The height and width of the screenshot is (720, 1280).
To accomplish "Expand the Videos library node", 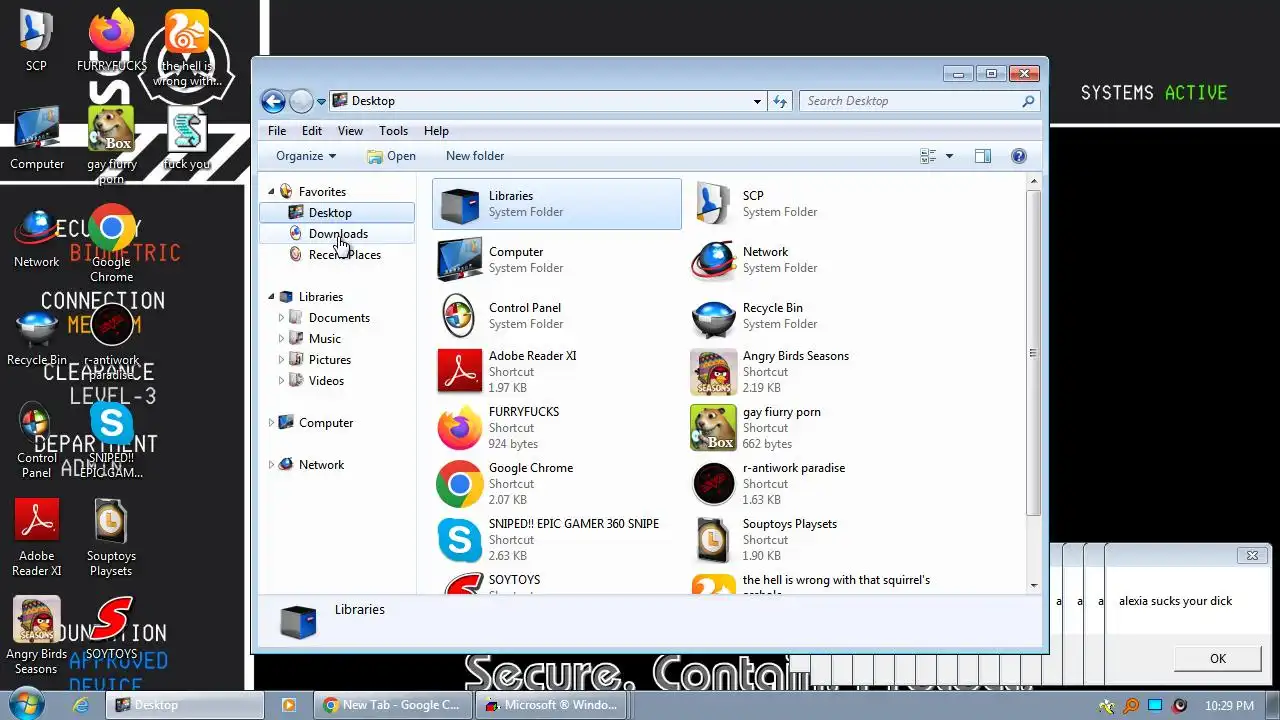I will coord(281,381).
